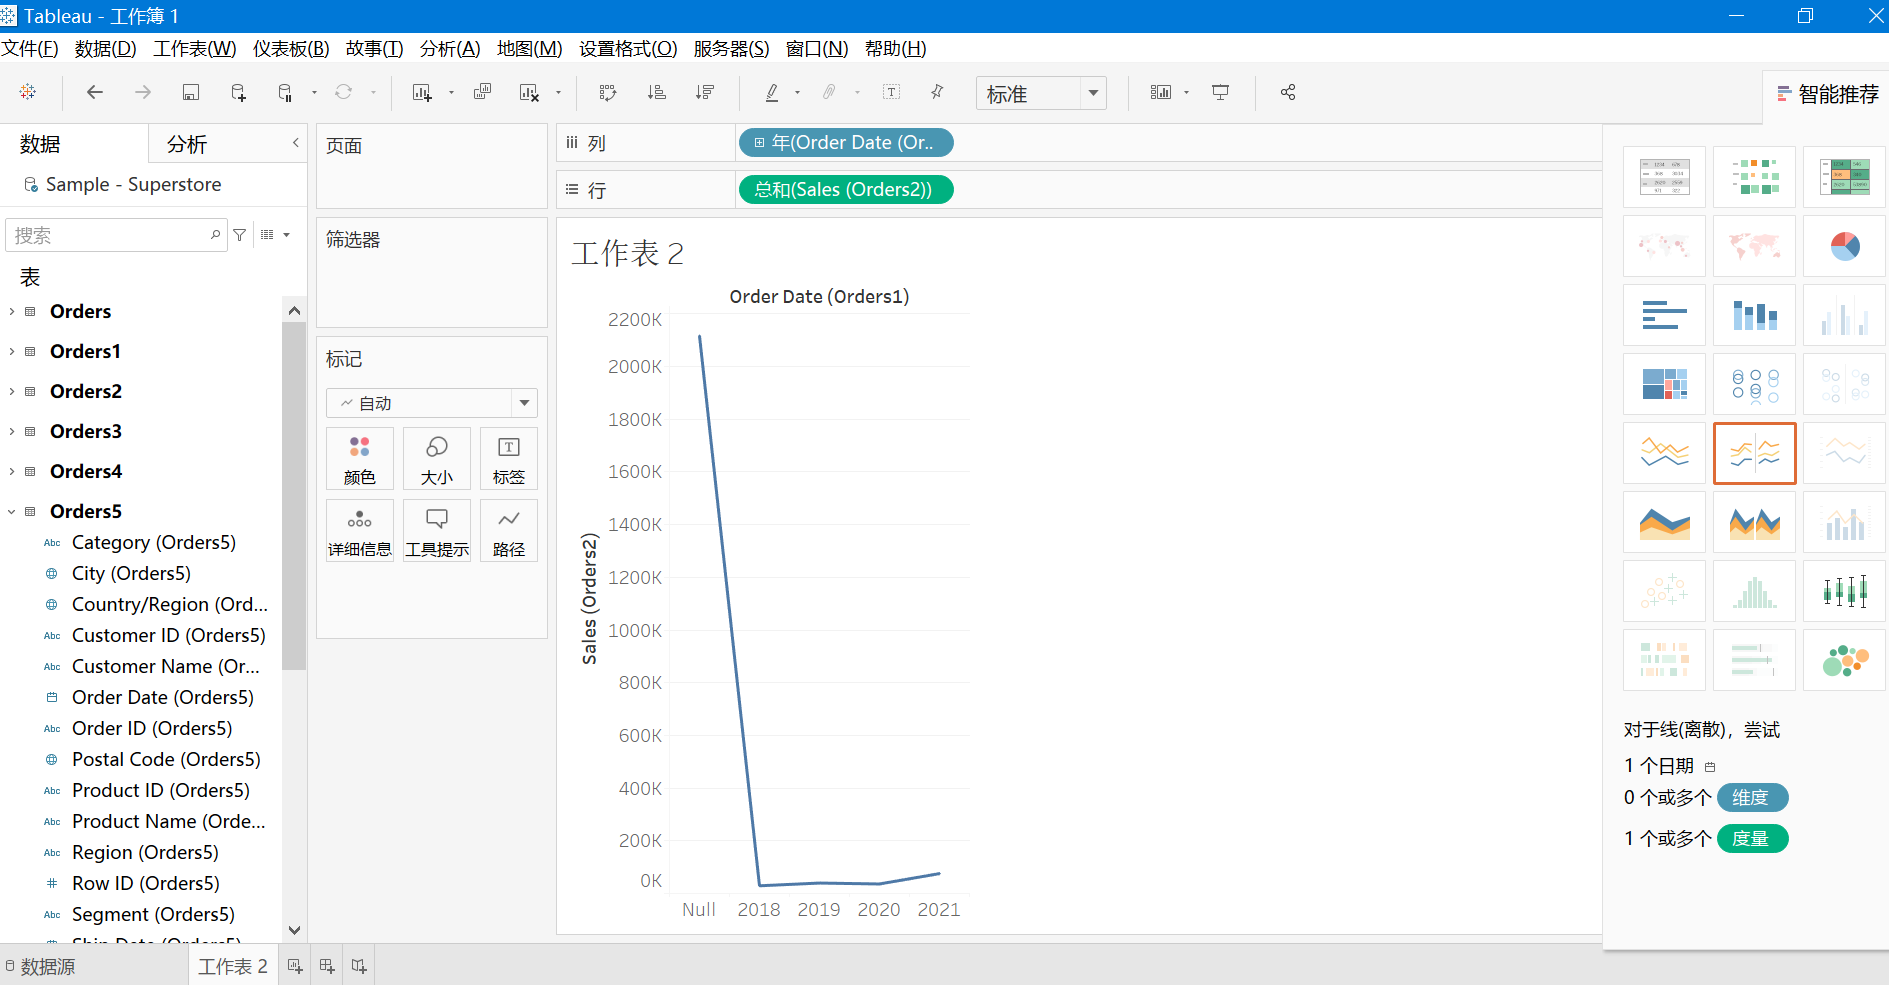Click the share workbook icon

click(1288, 92)
